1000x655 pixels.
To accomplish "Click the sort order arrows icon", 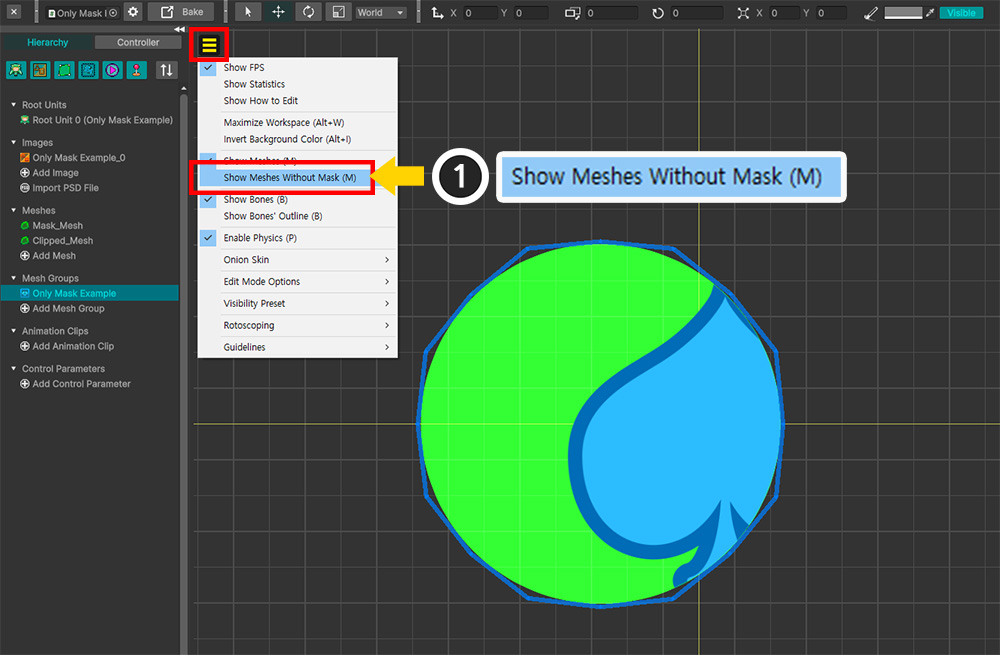I will coord(166,70).
